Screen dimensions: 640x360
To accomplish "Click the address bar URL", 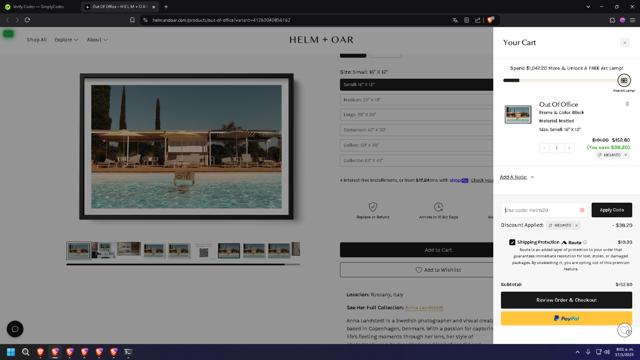I will (222, 20).
